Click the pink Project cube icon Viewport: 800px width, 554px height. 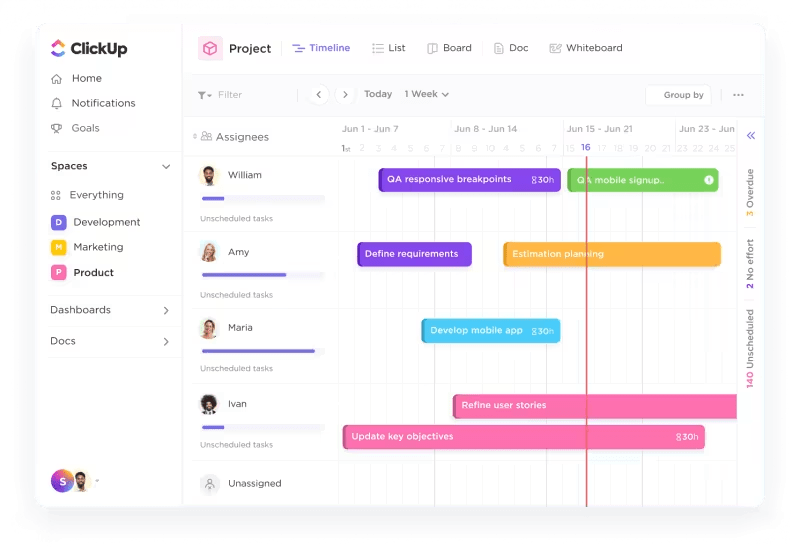click(x=210, y=48)
